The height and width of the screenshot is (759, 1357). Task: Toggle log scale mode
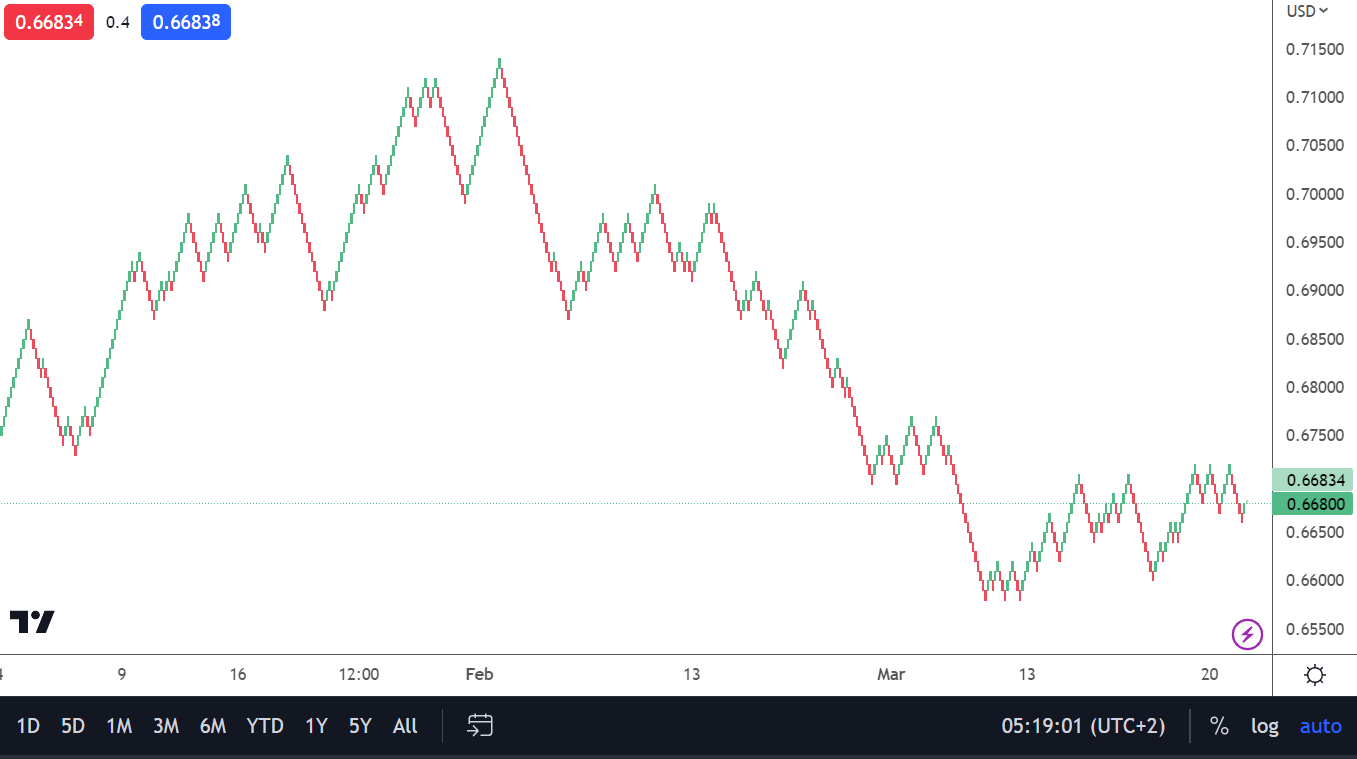coord(1265,726)
